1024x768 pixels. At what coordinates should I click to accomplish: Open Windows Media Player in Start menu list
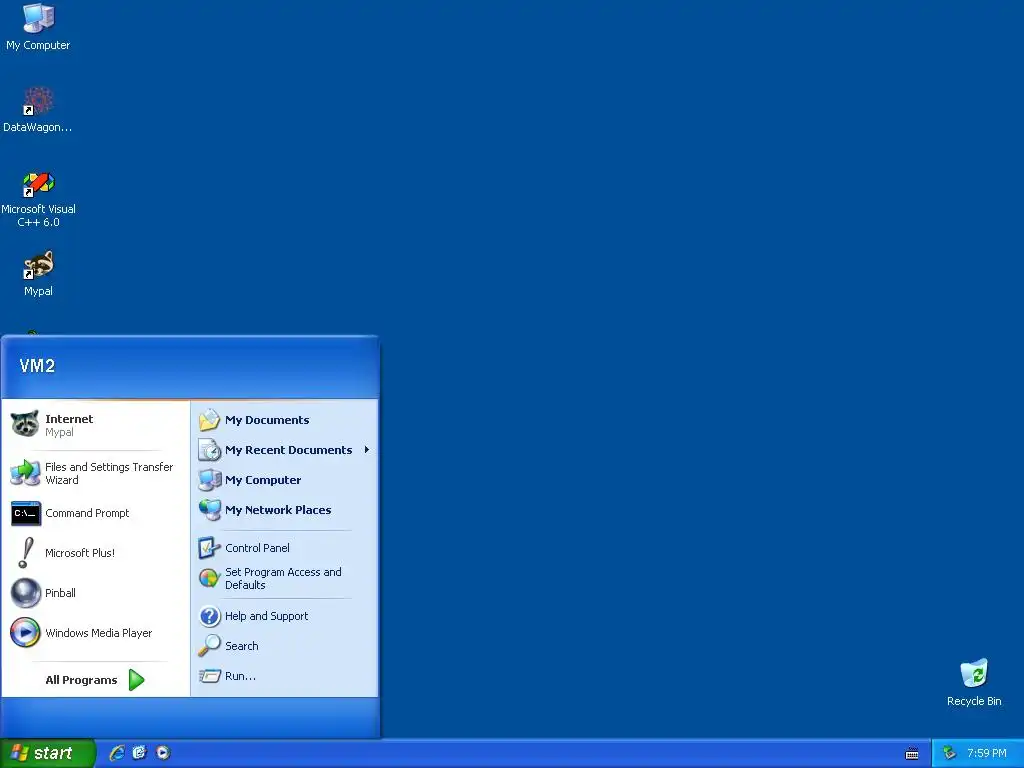(x=96, y=633)
